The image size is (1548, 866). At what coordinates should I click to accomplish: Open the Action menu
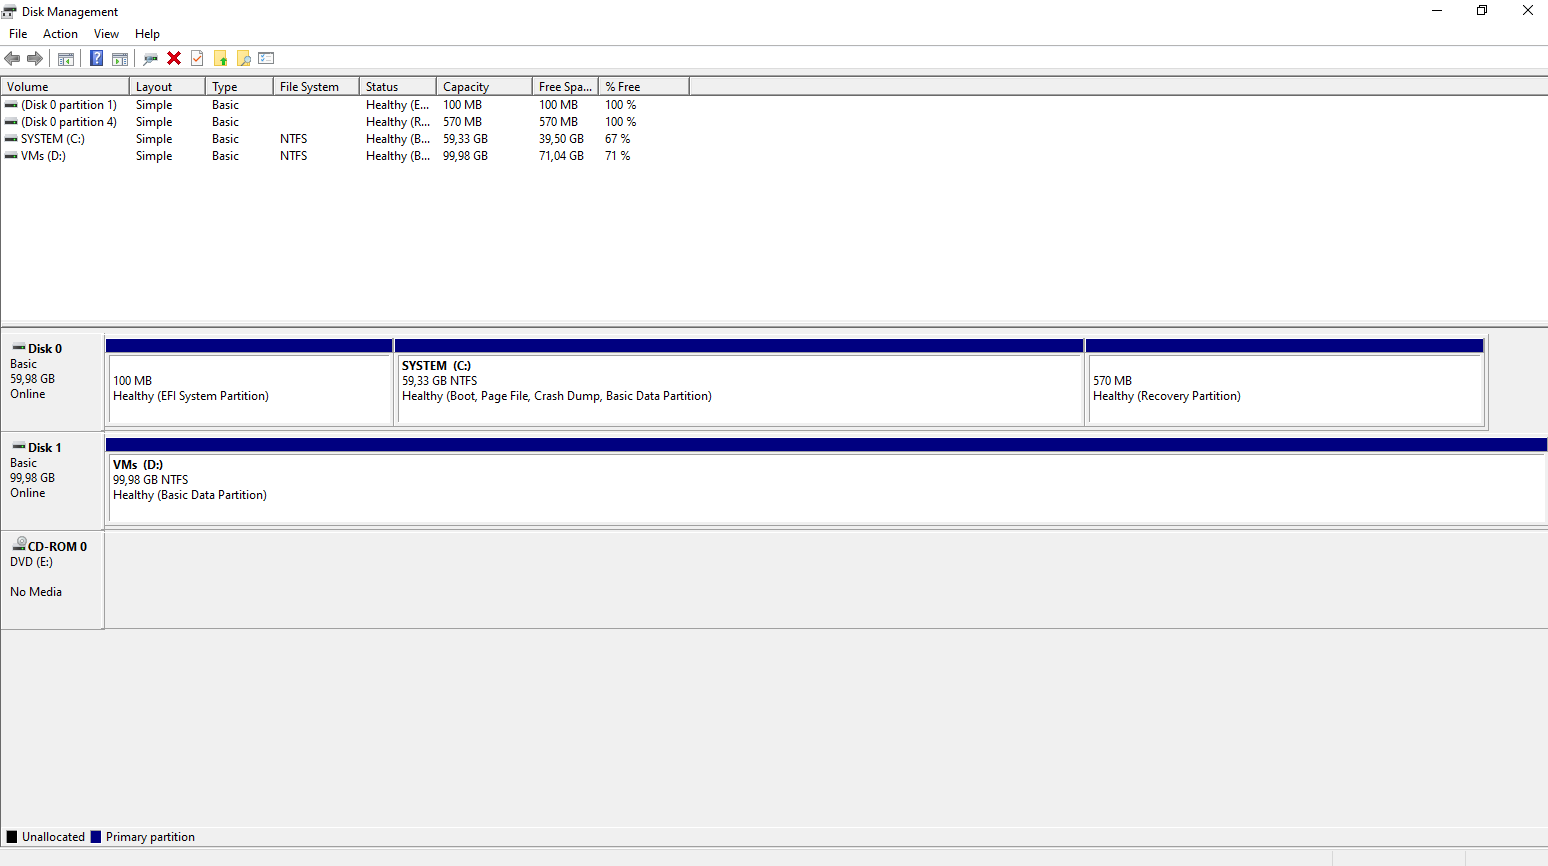(60, 34)
